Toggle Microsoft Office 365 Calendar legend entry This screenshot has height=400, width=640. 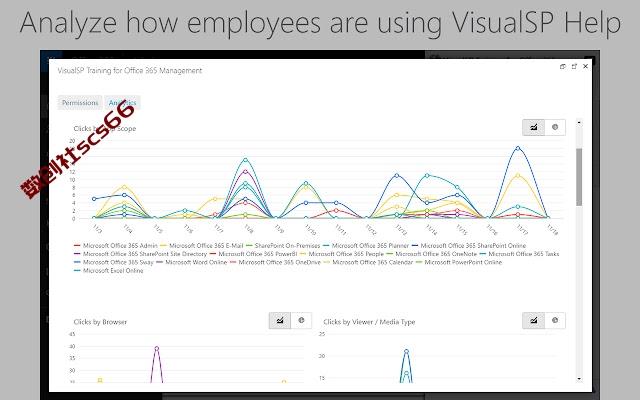point(368,262)
